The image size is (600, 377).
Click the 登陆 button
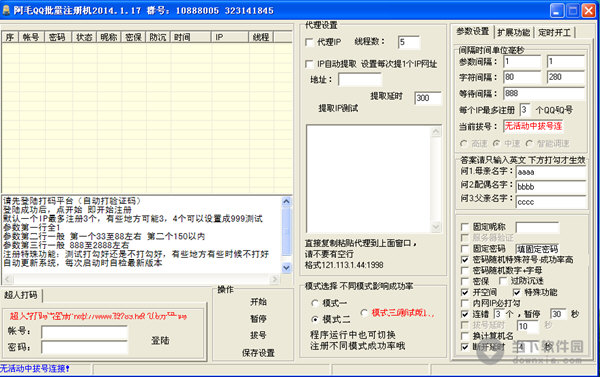pyautogui.click(x=160, y=340)
